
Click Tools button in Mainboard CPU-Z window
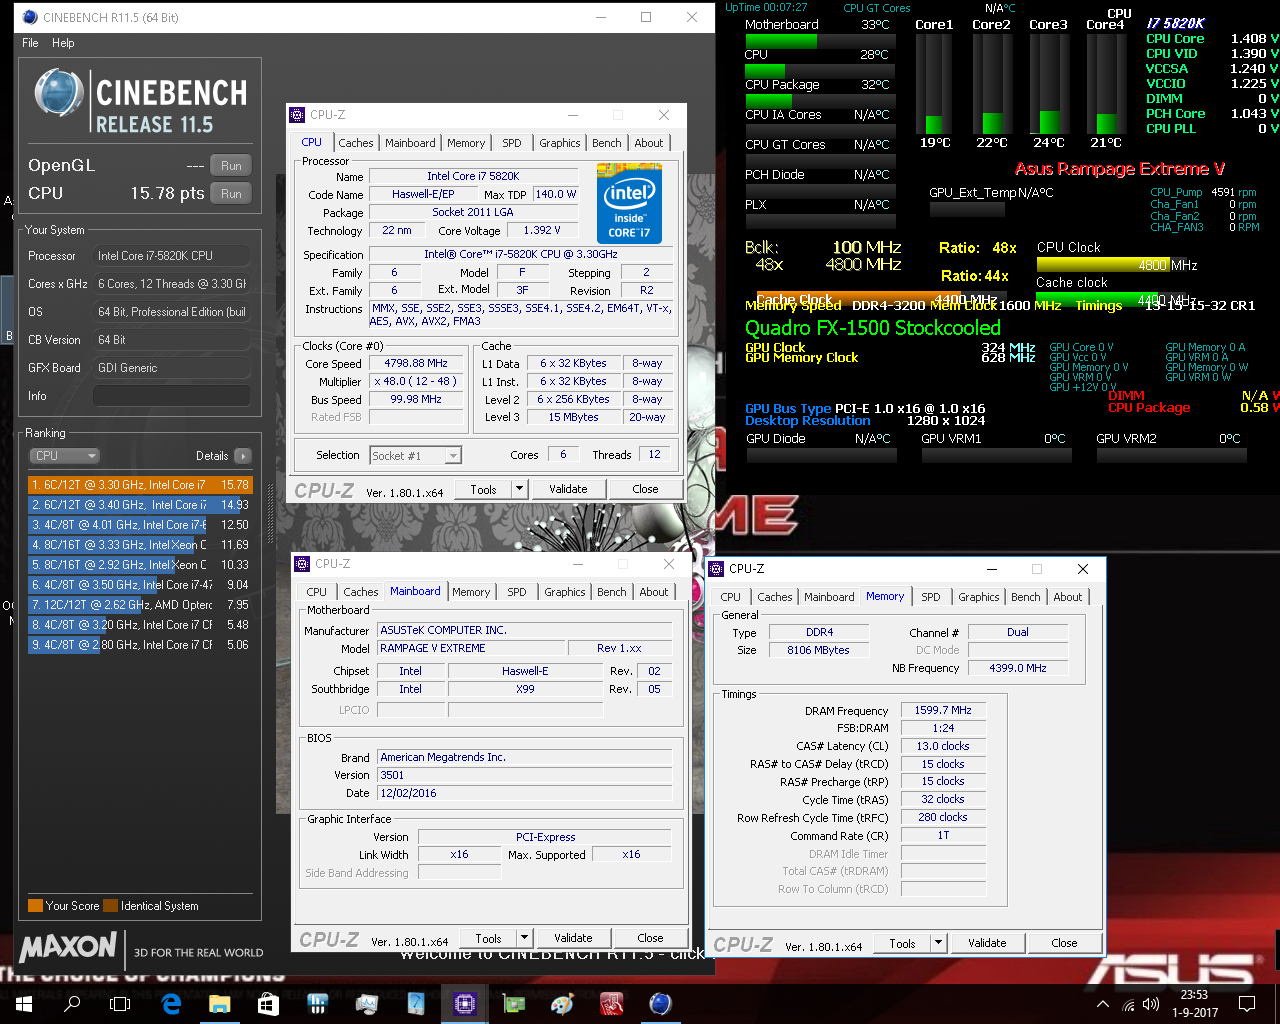[489, 938]
